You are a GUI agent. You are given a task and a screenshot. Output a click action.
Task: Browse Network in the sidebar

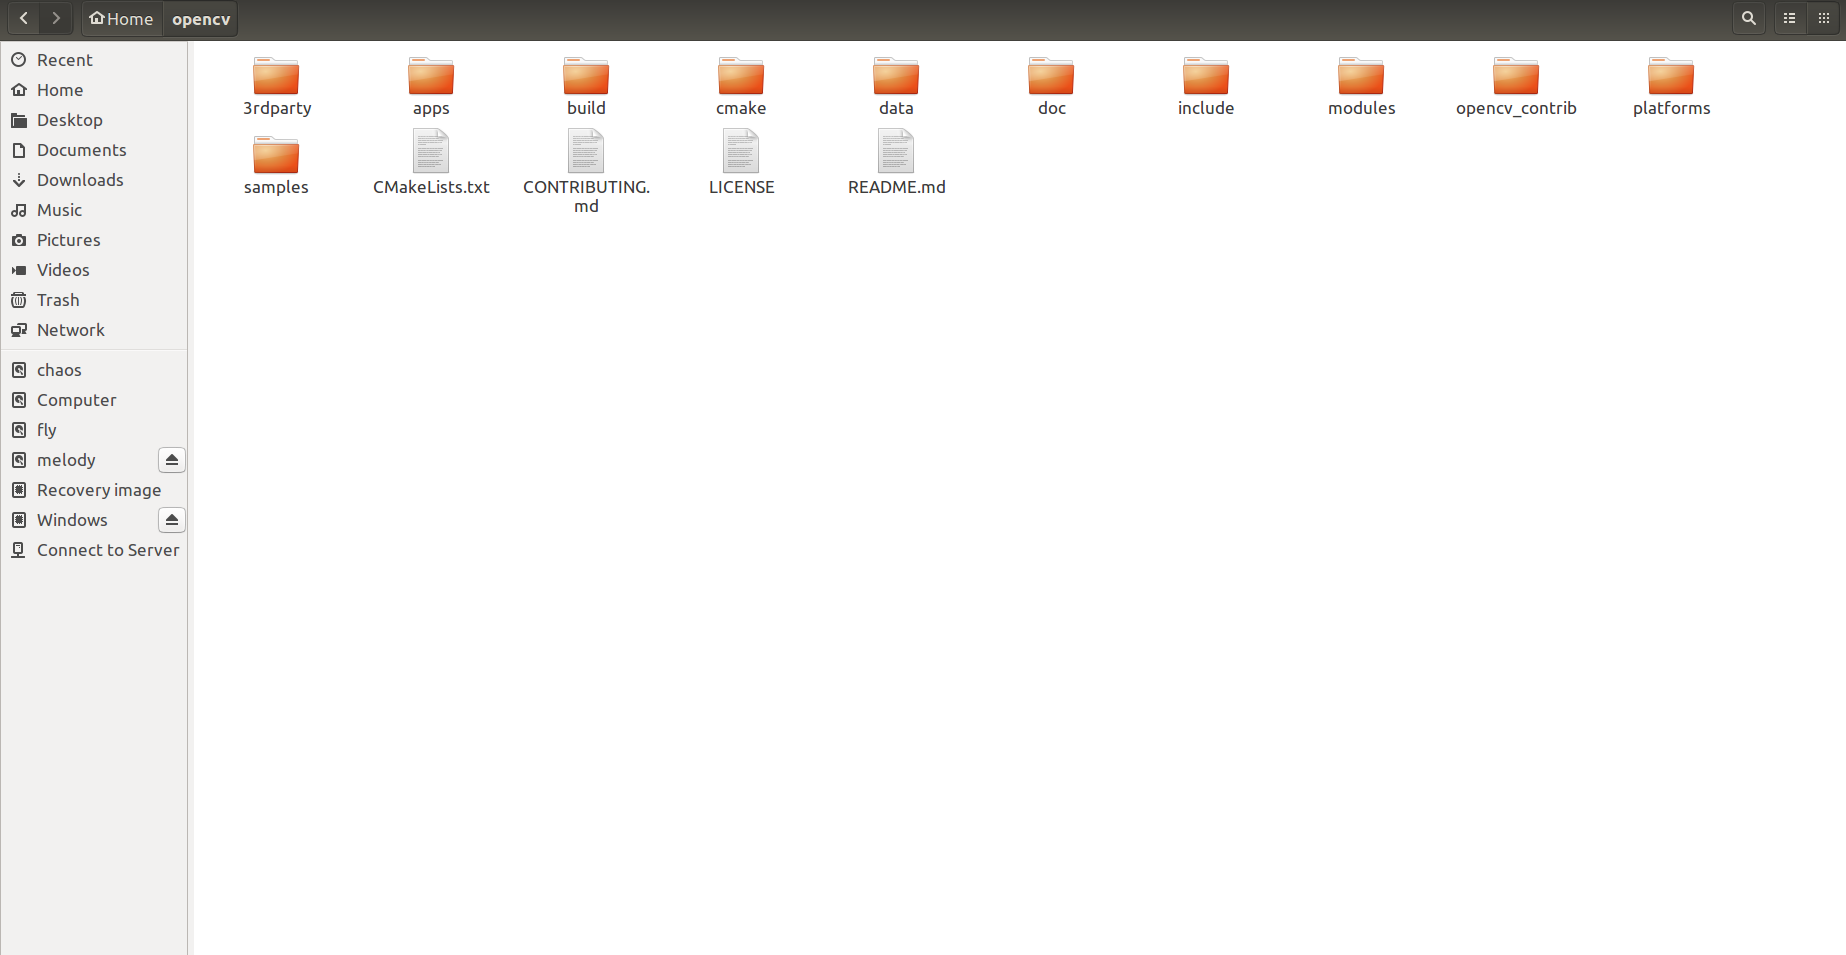click(x=94, y=330)
